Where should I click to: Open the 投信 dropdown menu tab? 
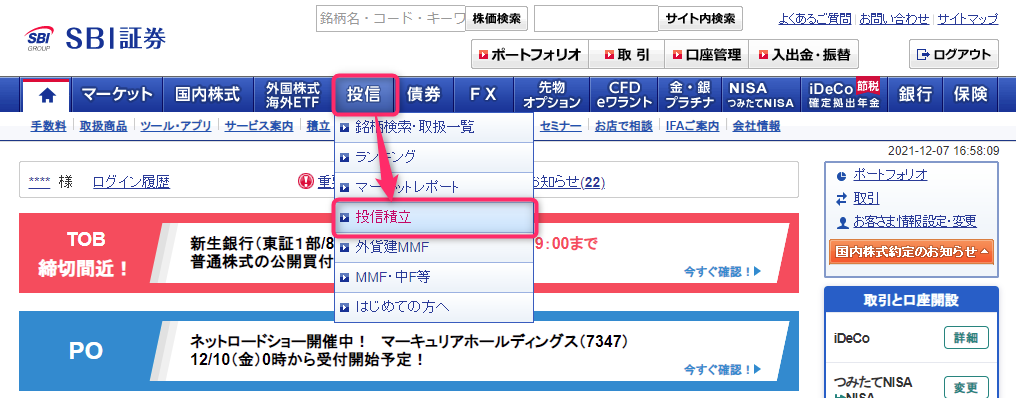364,94
